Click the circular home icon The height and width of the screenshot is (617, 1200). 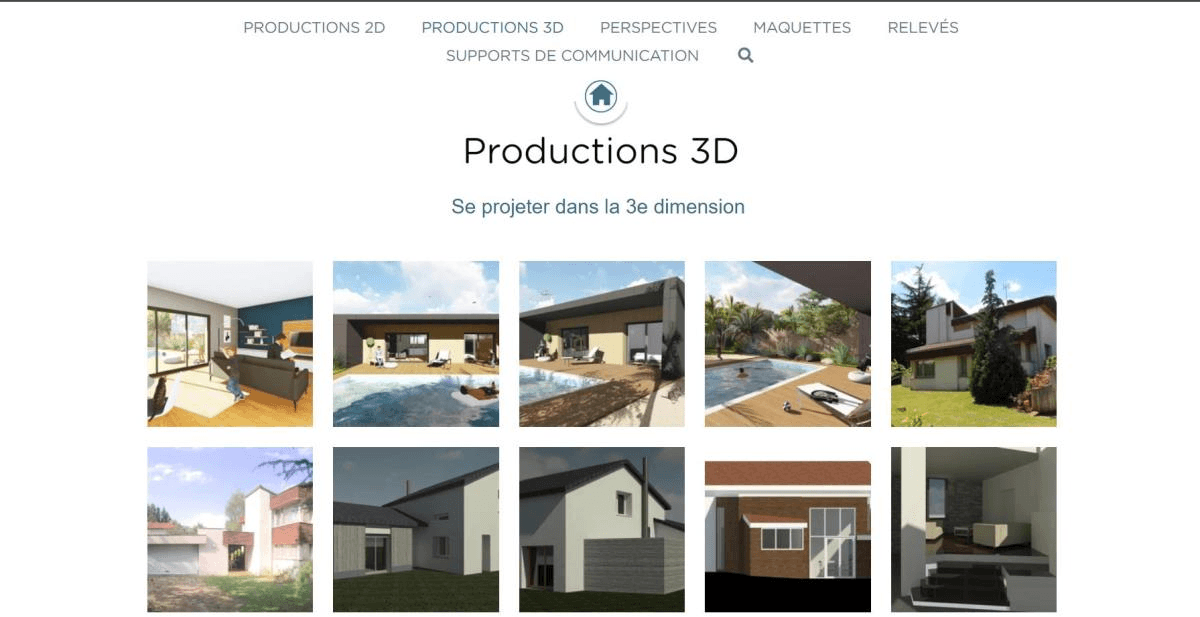600,97
